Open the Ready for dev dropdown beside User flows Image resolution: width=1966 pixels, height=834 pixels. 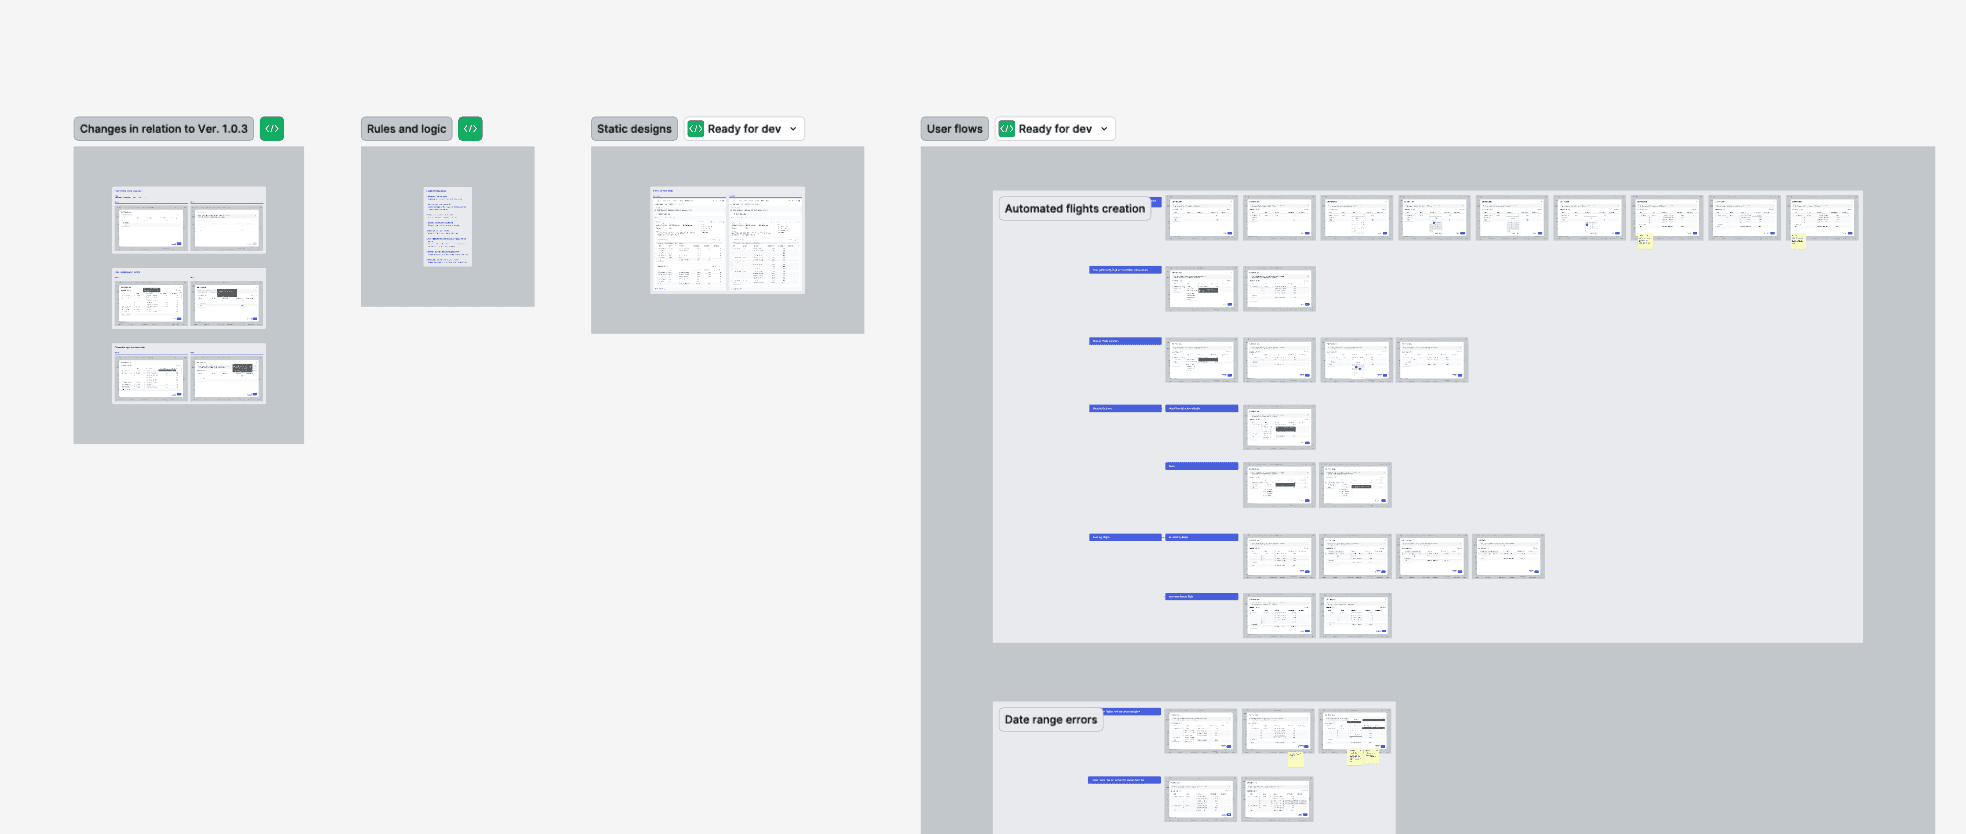(x=1056, y=129)
